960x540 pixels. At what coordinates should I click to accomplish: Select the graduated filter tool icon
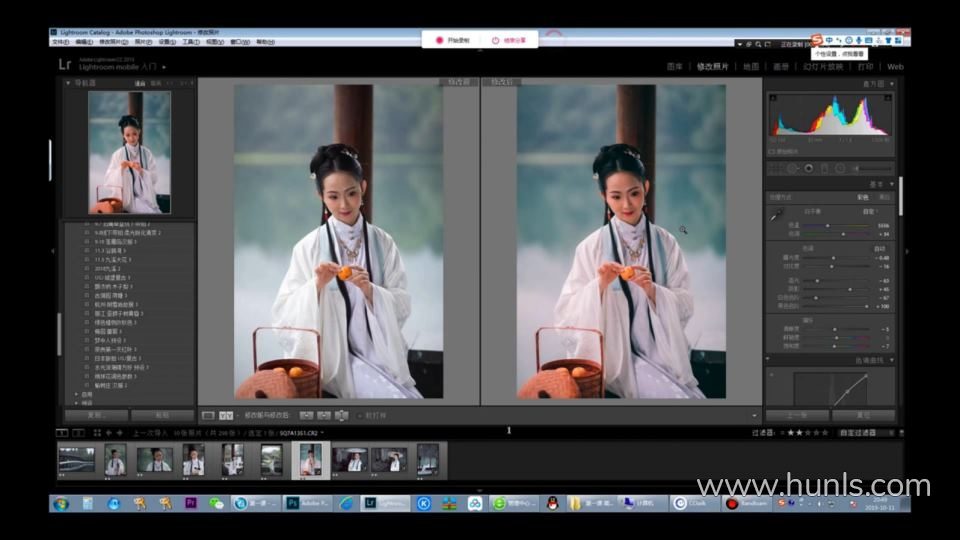tap(825, 168)
